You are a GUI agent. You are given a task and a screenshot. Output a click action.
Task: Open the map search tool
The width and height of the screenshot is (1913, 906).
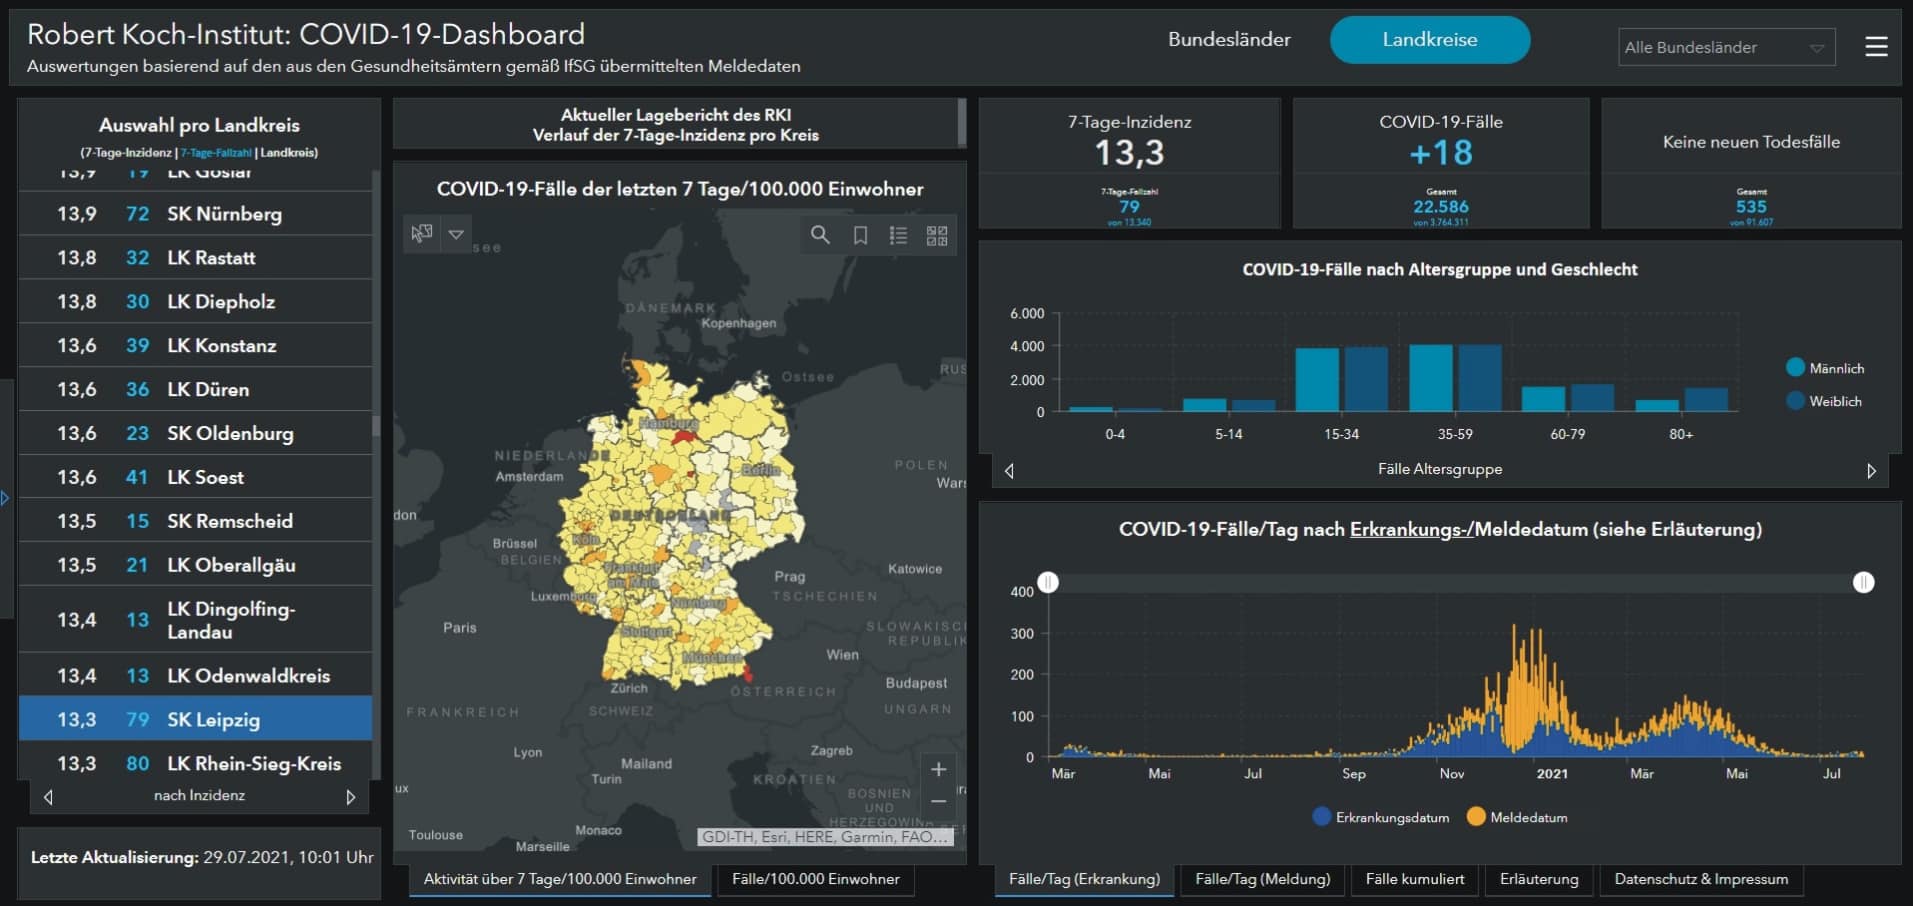point(820,235)
